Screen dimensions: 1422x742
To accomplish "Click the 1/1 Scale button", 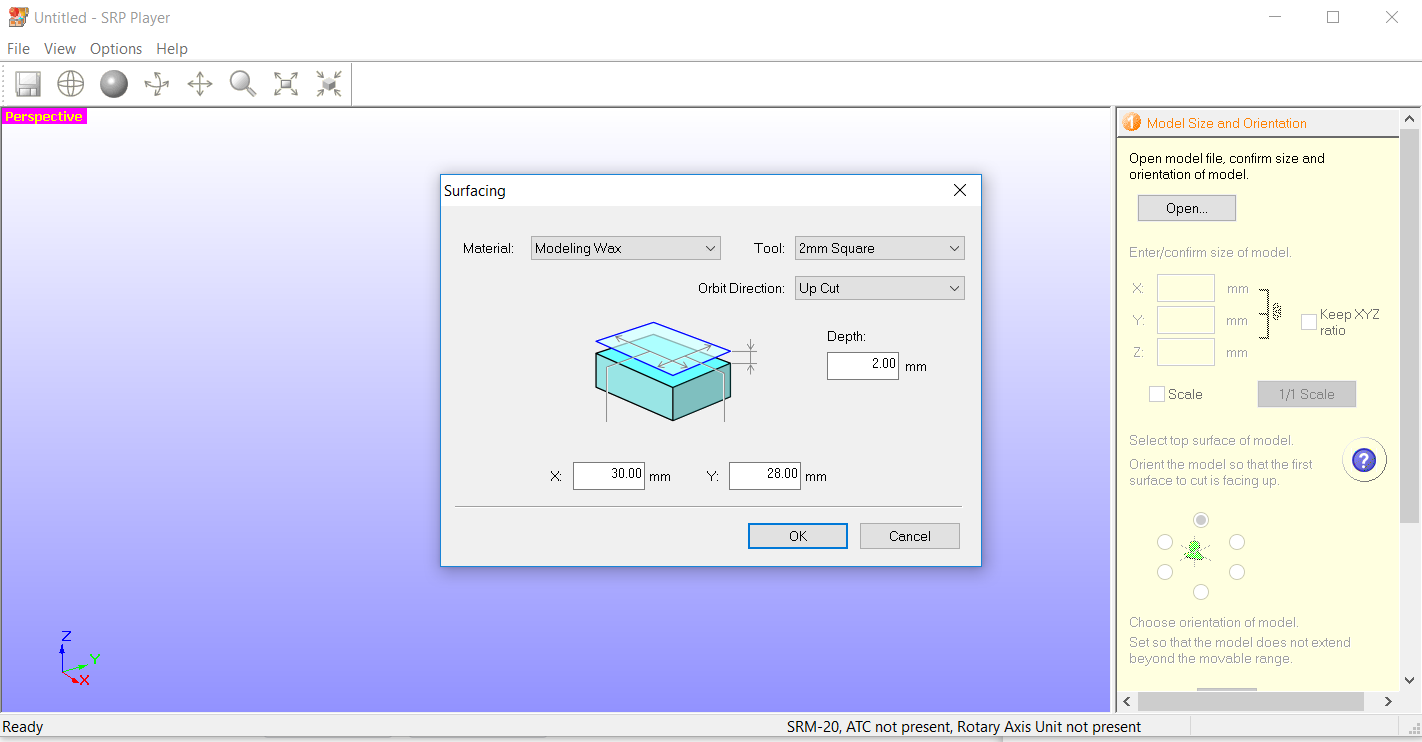I will coord(1307,394).
